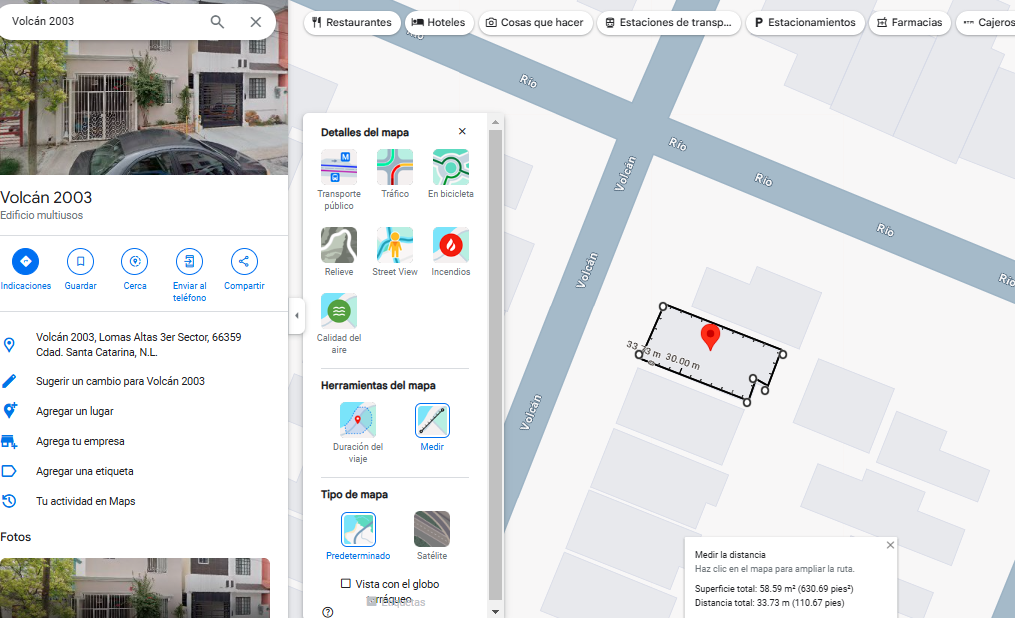Send to phone with Enviar al teléfono

tap(190, 261)
